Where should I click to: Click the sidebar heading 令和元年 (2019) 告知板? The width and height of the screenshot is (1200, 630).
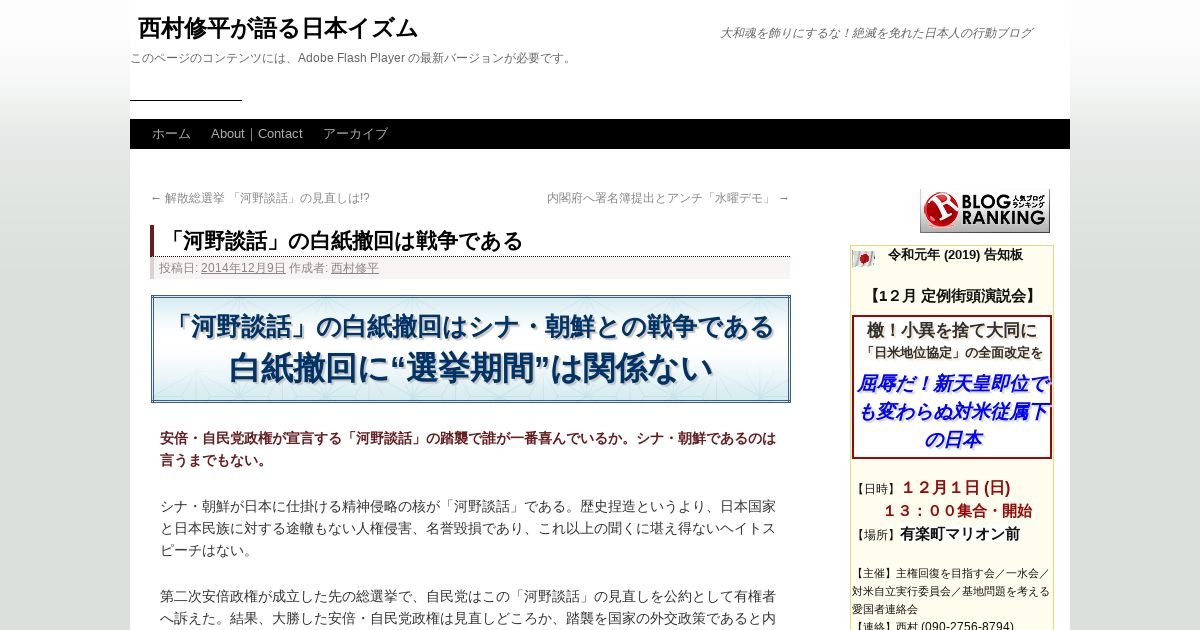(x=955, y=255)
